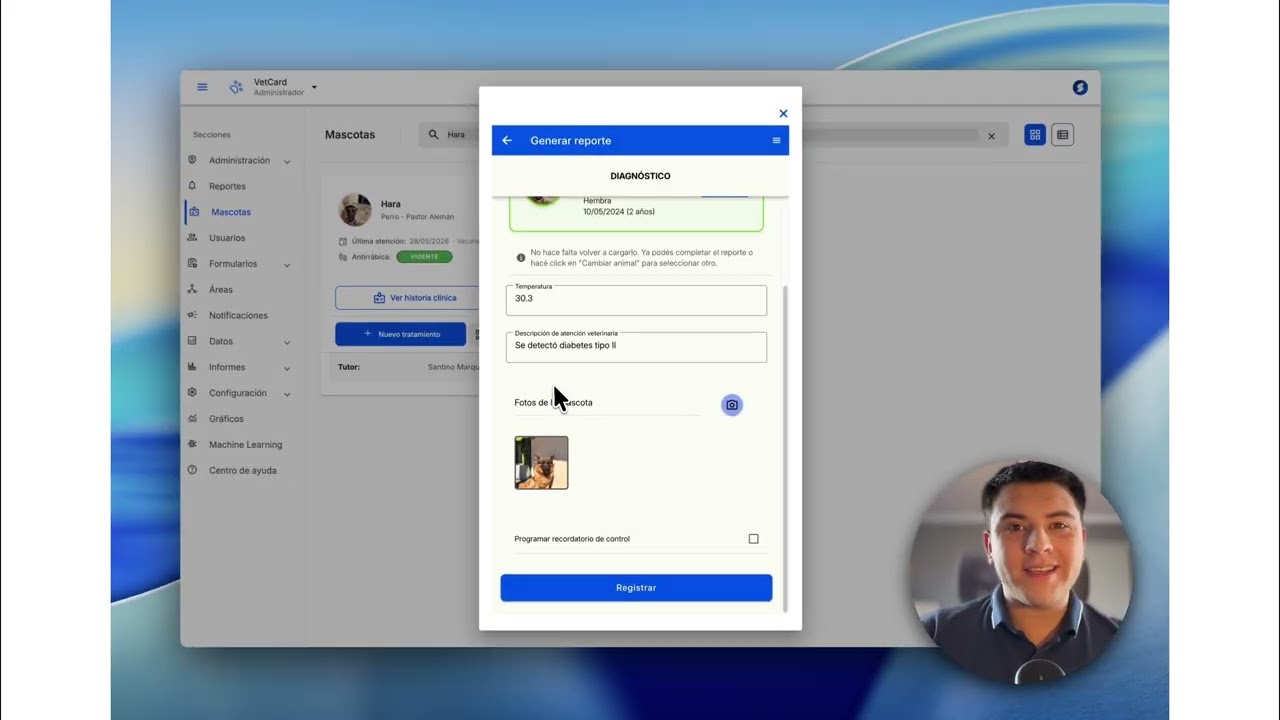This screenshot has height=720, width=1280.
Task: Click the calendar icon beside Última atención
Action: (343, 241)
